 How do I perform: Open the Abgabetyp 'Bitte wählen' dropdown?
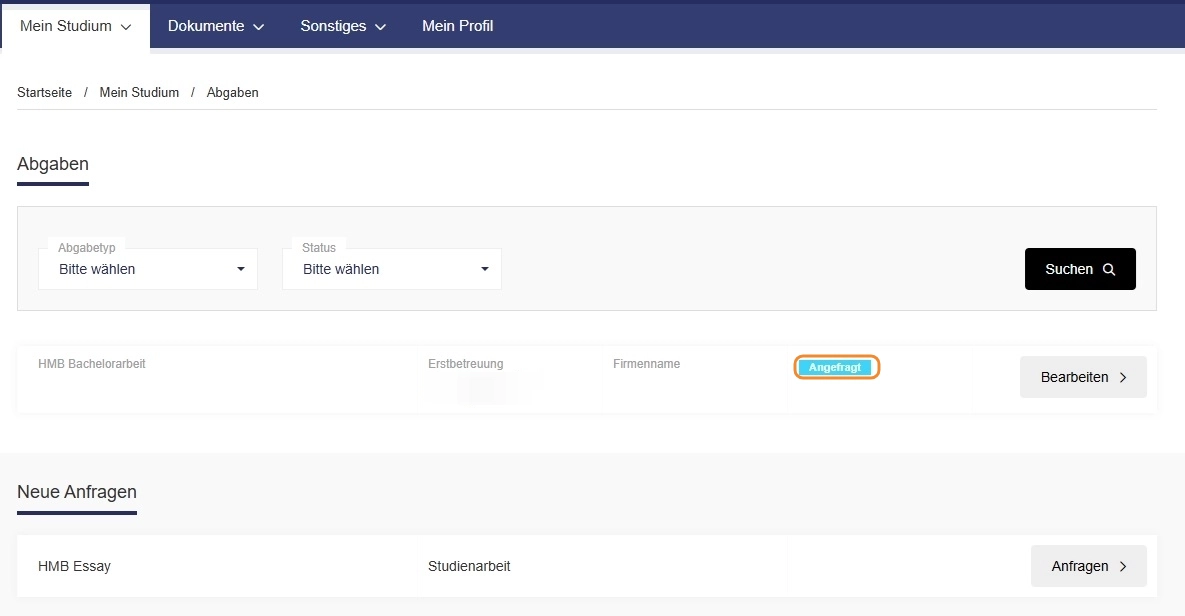[x=148, y=269]
